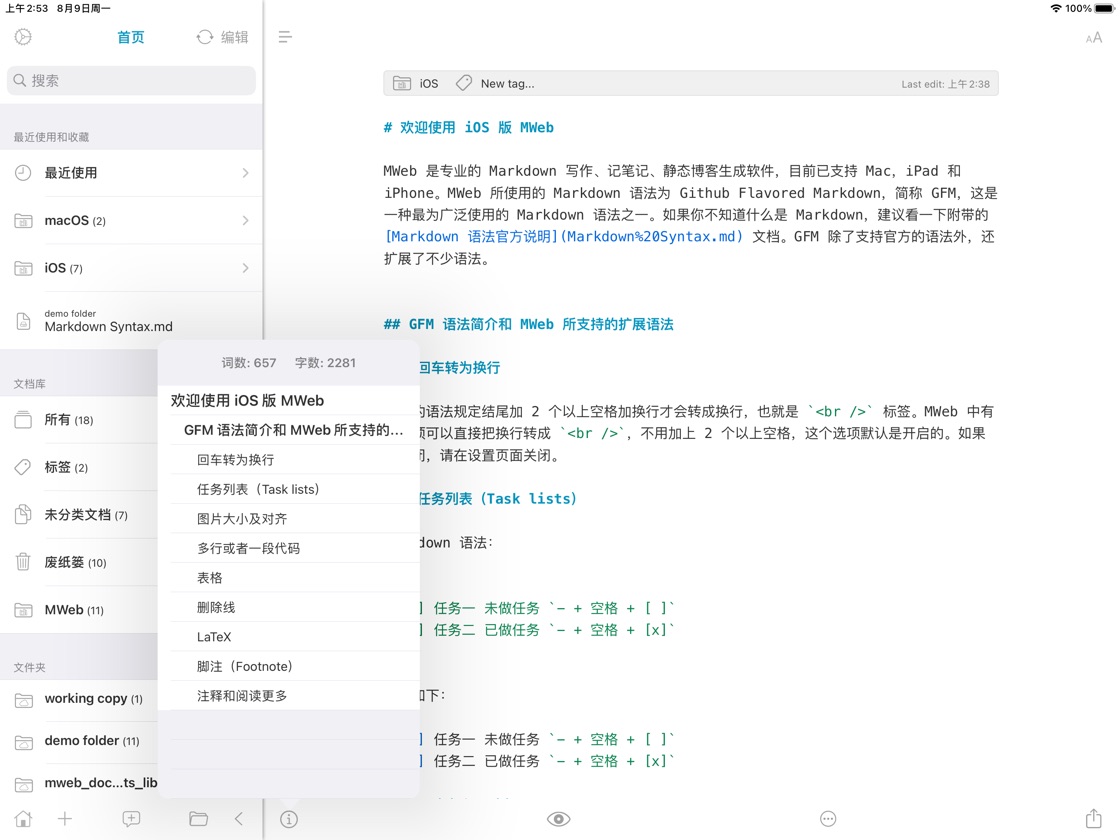Viewport: 1120px width, 840px height.
Task: Click the 词数: 657 word count
Action: pyautogui.click(x=249, y=363)
